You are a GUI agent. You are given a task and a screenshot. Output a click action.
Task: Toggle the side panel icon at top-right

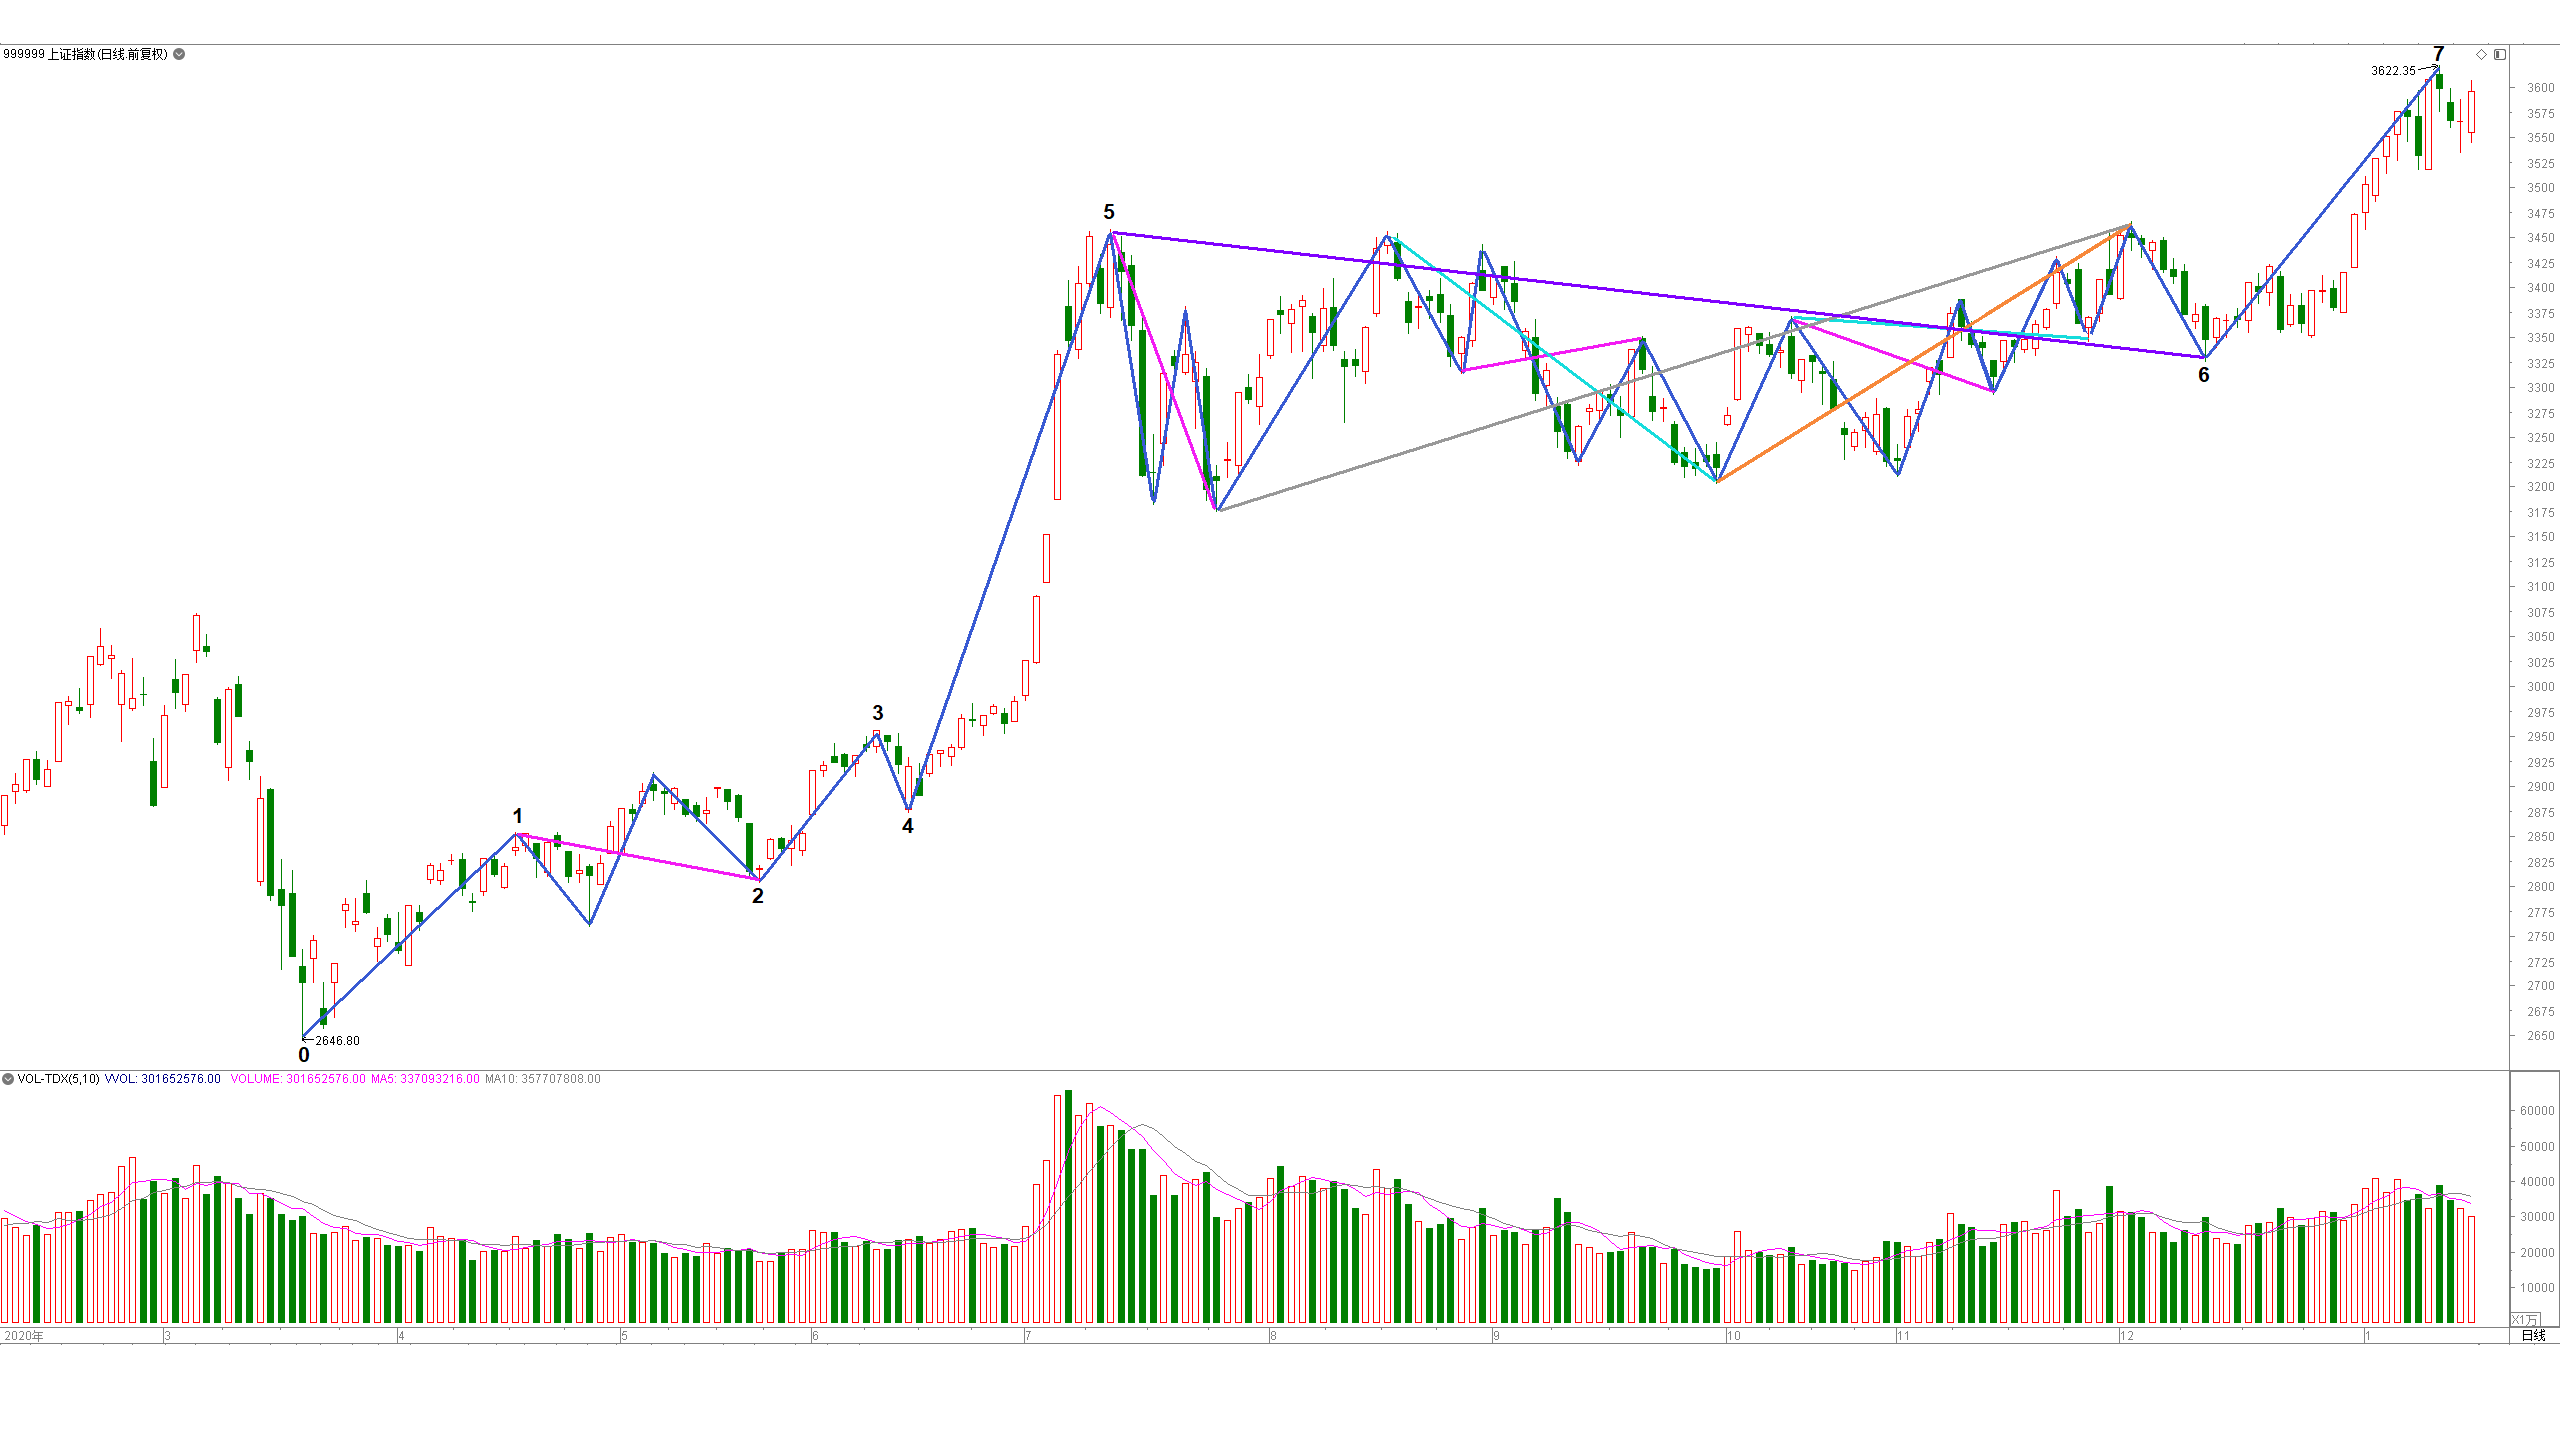2499,54
